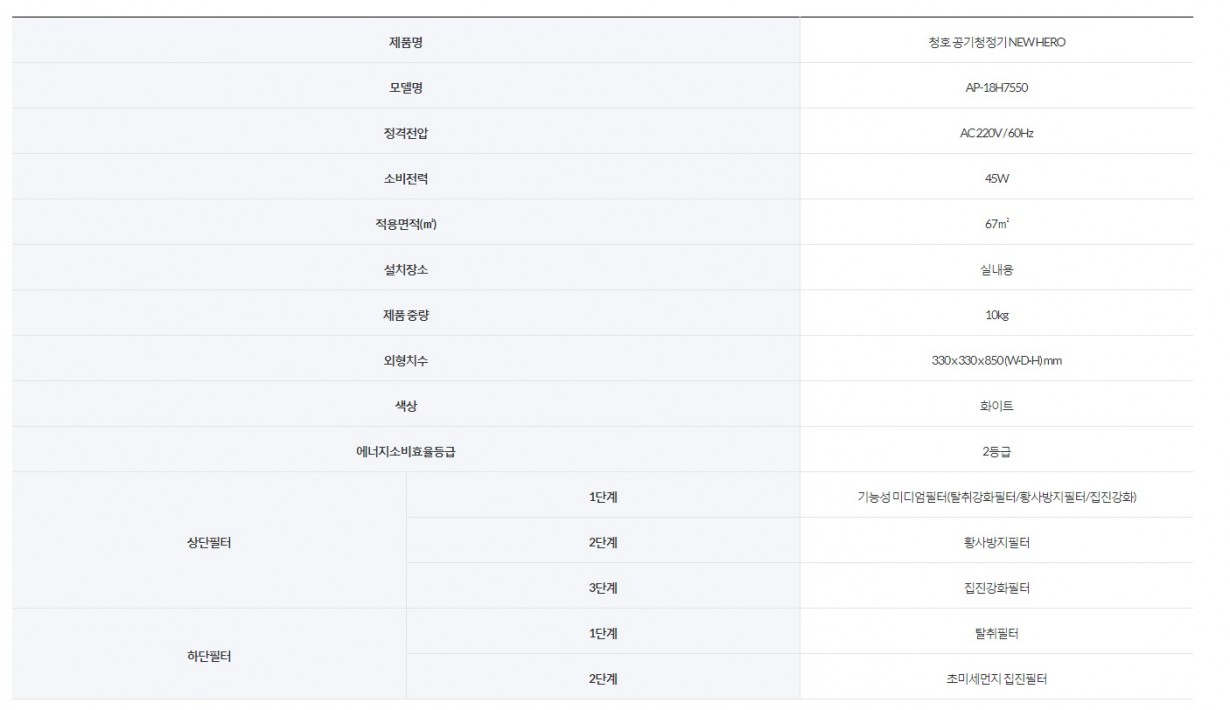Click model number AP-18H7550
Image resolution: width=1230 pixels, height=710 pixels.
click(995, 88)
